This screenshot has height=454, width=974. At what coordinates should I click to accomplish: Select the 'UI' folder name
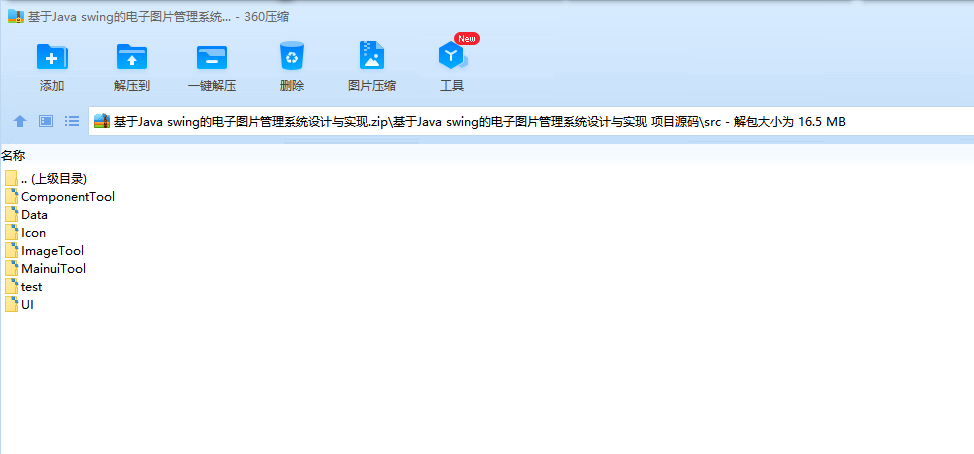pos(27,305)
